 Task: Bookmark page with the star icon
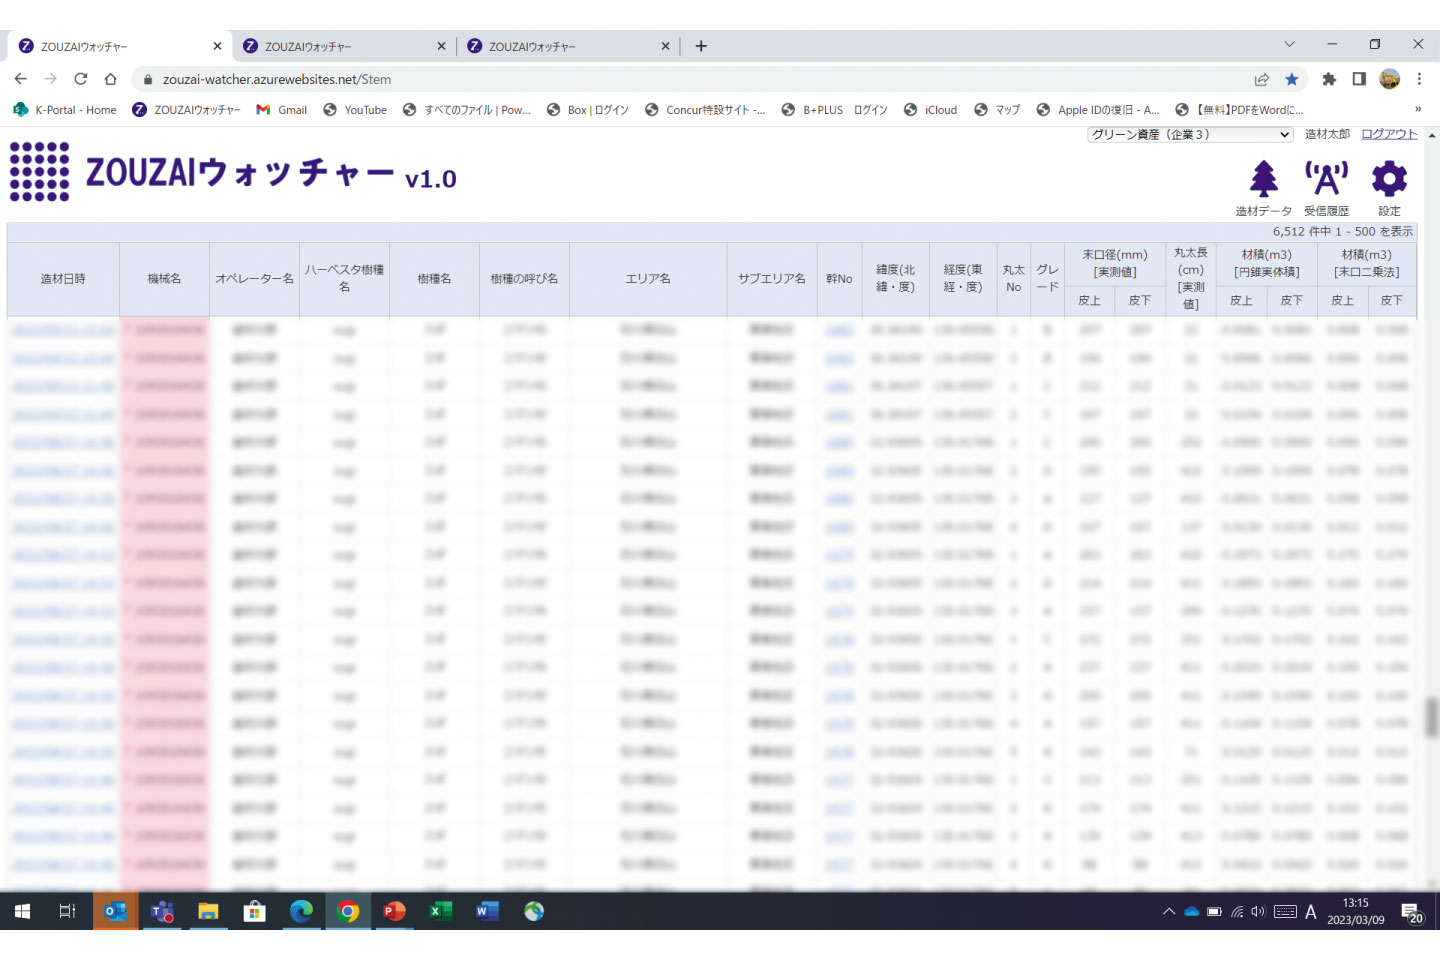[1292, 79]
